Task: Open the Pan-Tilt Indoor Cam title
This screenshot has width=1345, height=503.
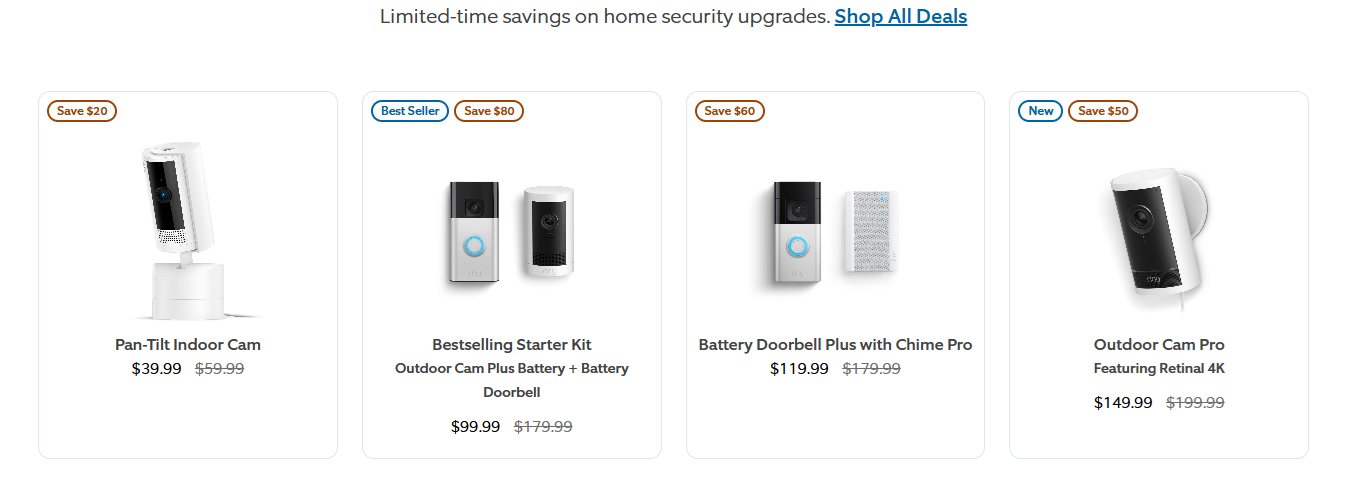Action: point(188,344)
